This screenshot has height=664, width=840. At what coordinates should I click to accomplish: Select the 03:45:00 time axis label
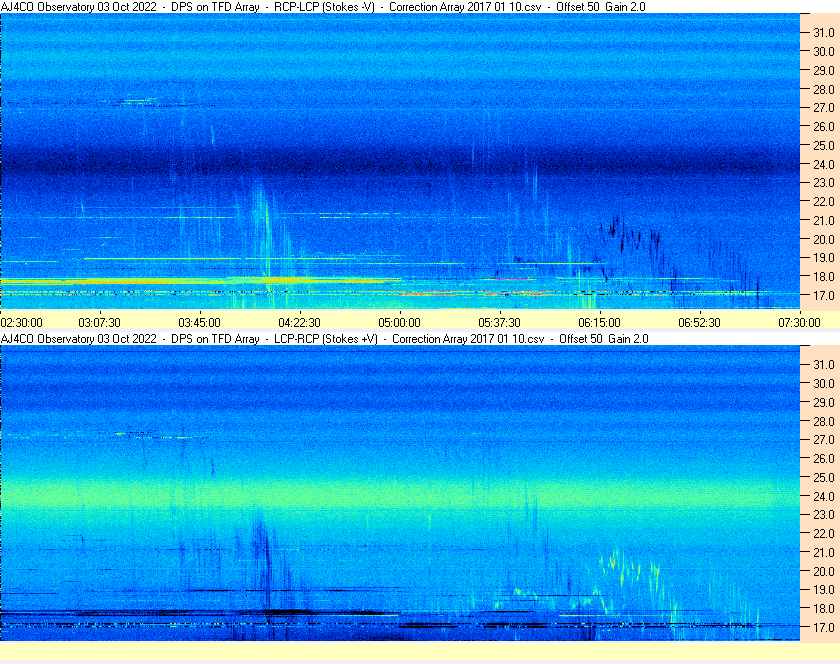click(x=199, y=323)
